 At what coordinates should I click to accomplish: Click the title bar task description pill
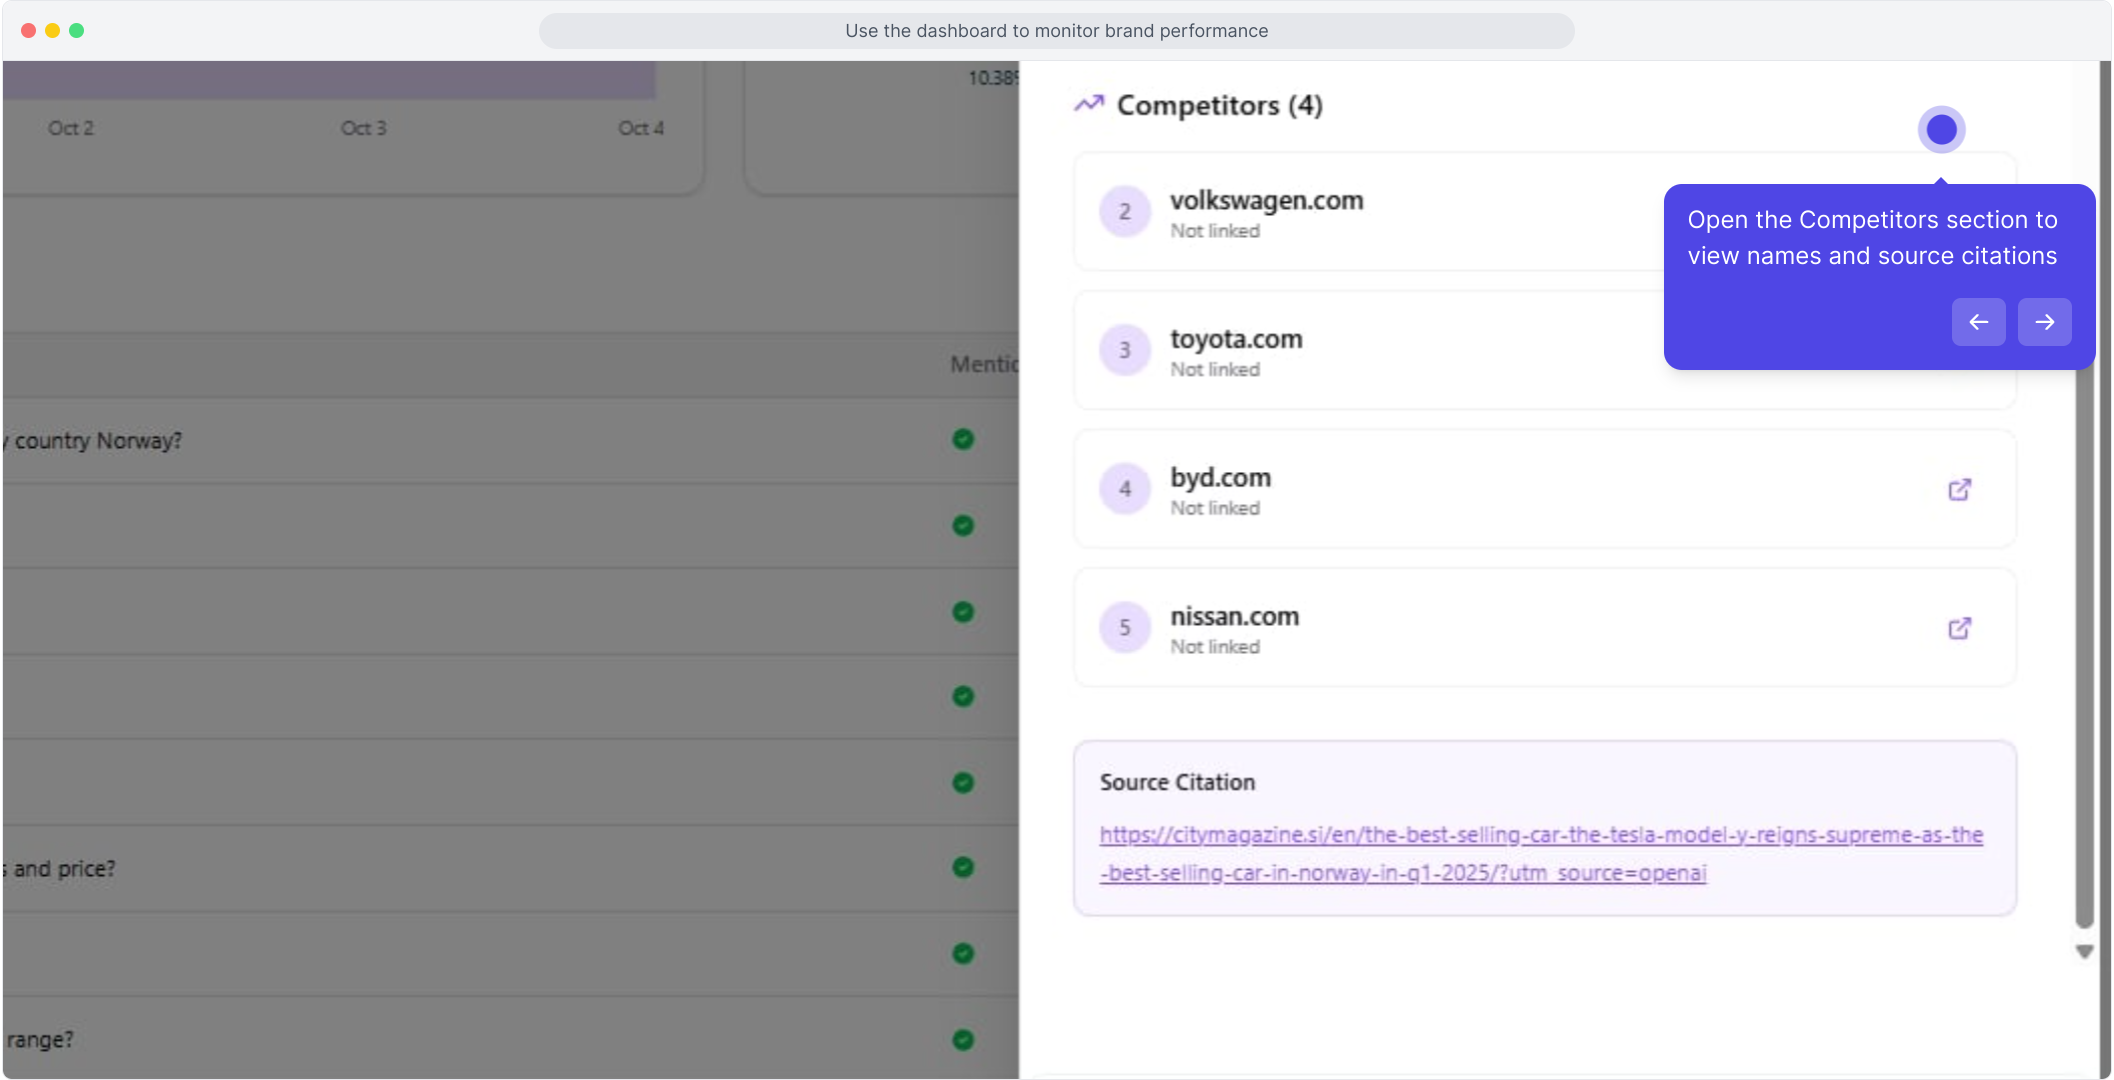(1056, 30)
